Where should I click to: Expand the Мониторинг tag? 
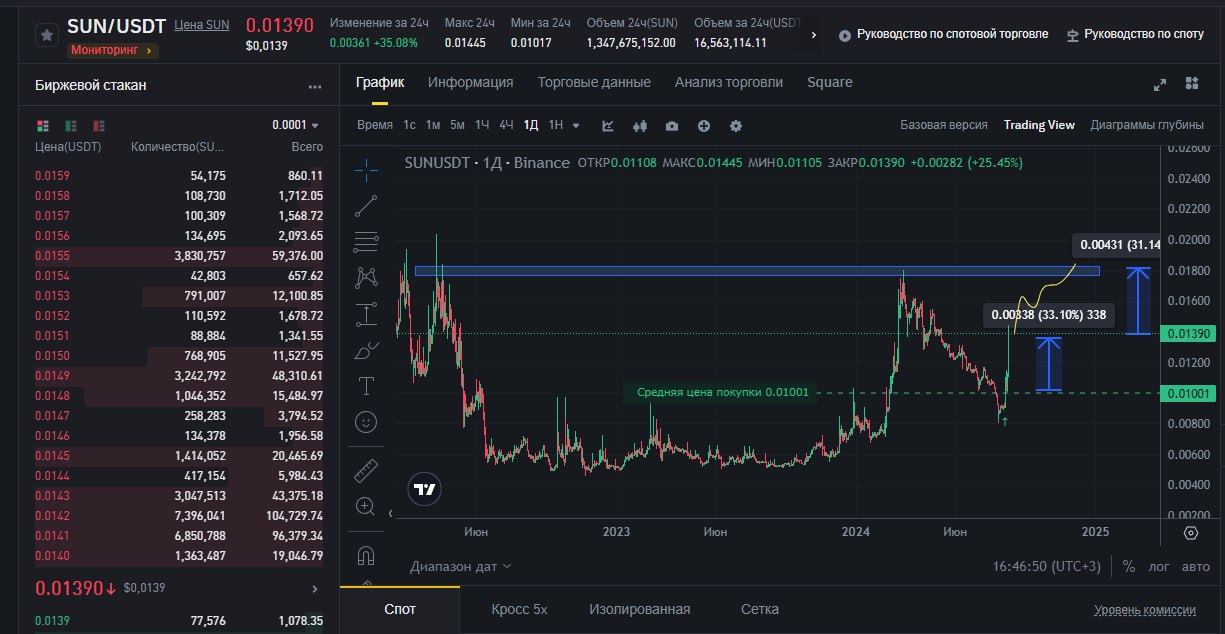pos(113,50)
